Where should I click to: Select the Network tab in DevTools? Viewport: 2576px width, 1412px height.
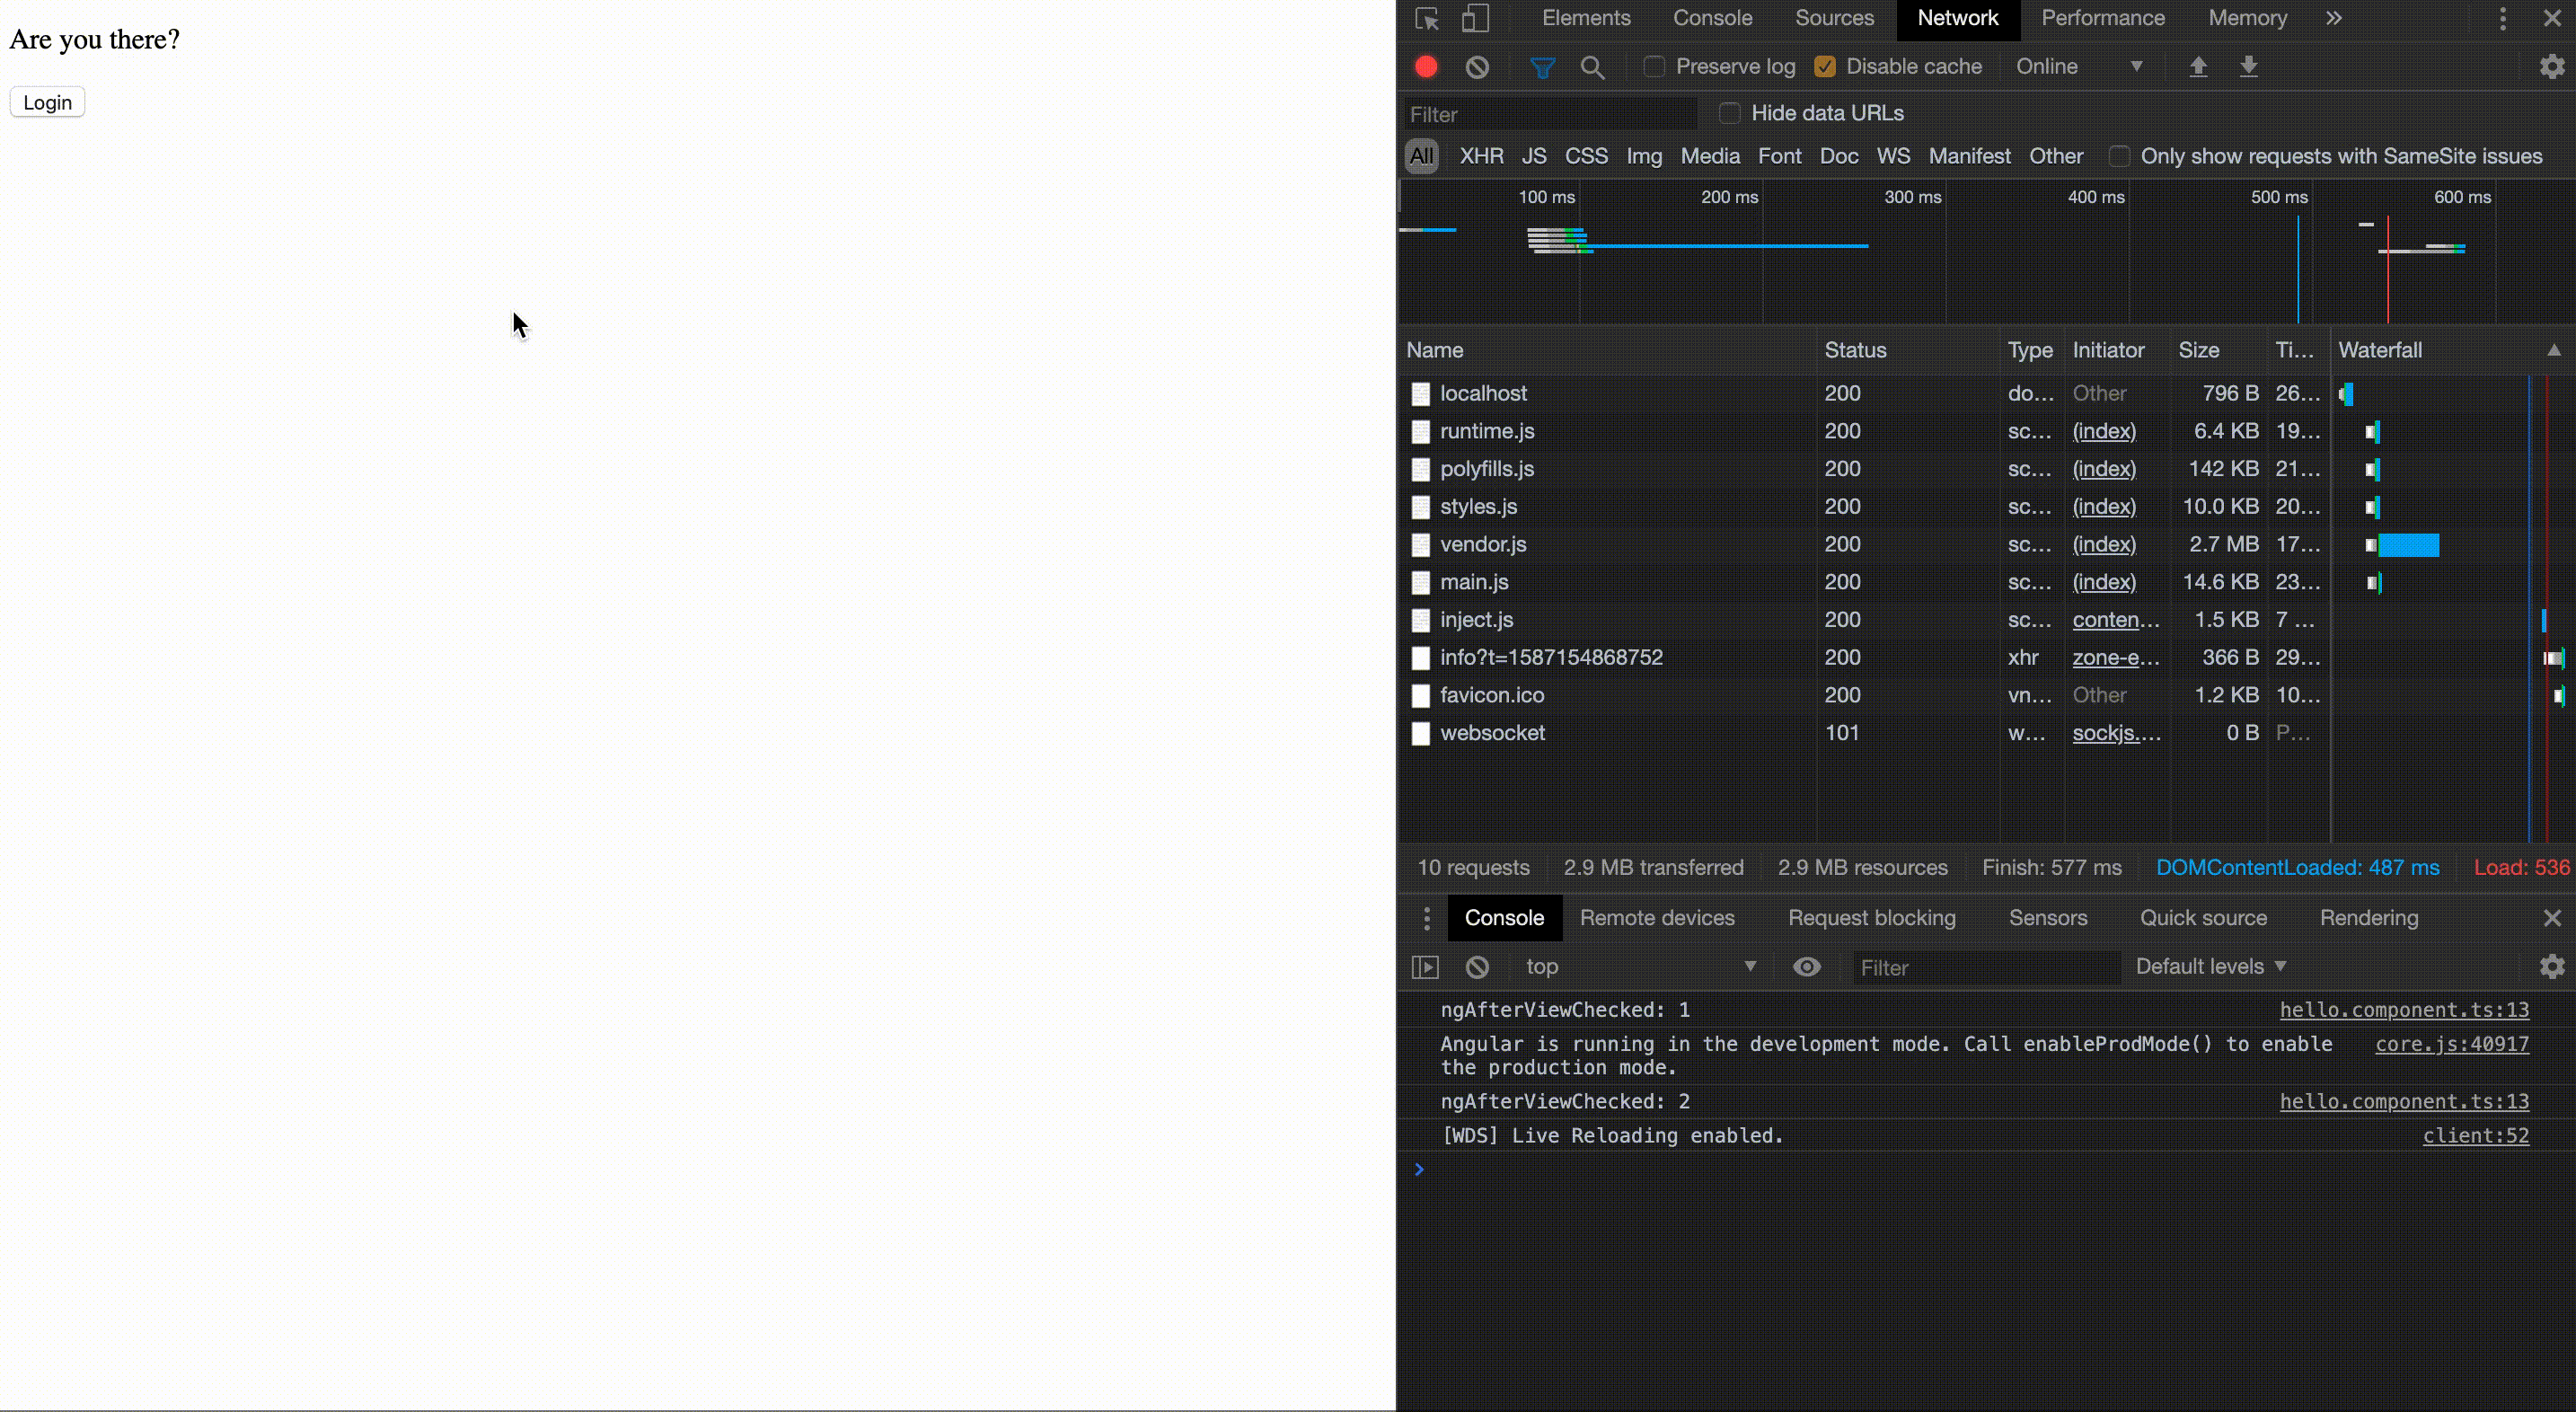[1957, 17]
